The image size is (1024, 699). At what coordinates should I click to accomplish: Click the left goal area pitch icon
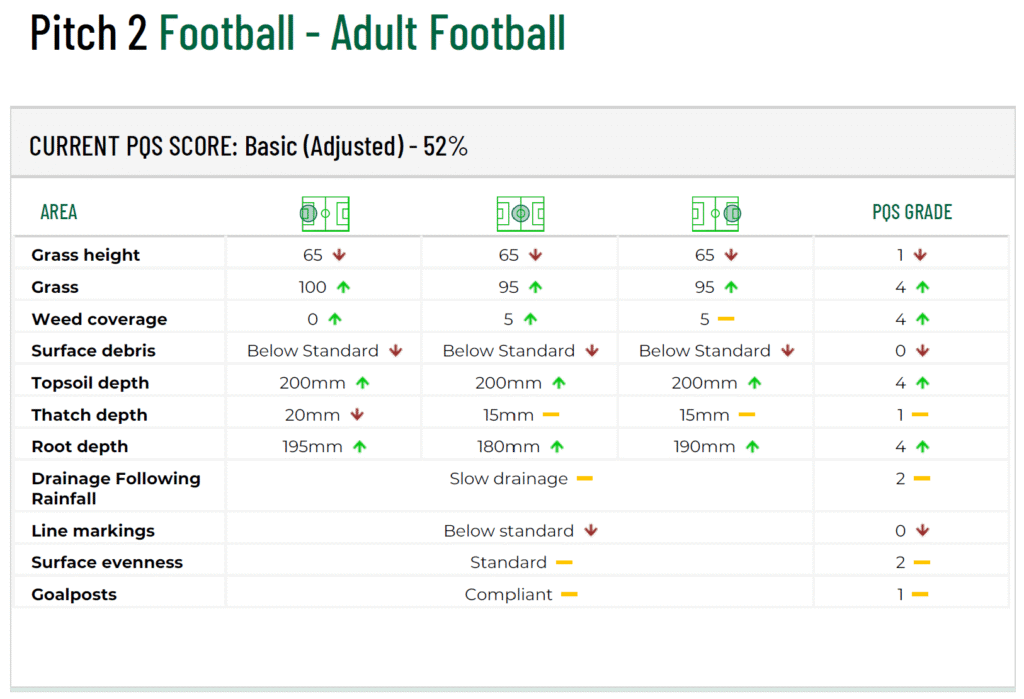click(325, 214)
